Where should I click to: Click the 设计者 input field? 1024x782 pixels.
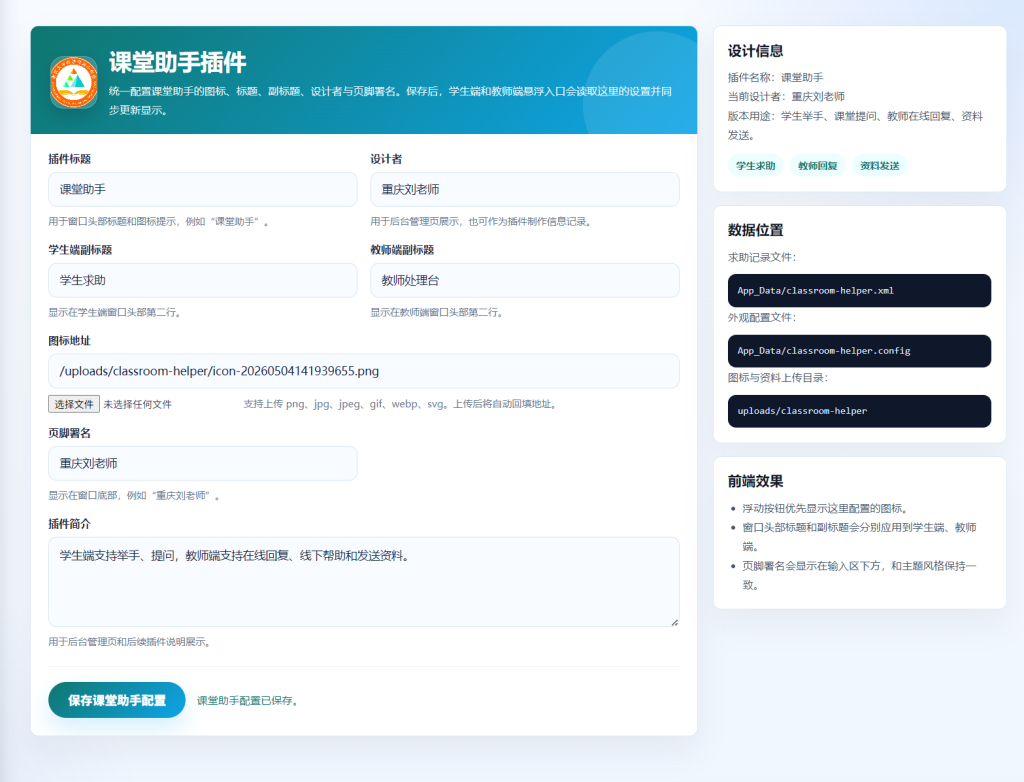point(524,189)
